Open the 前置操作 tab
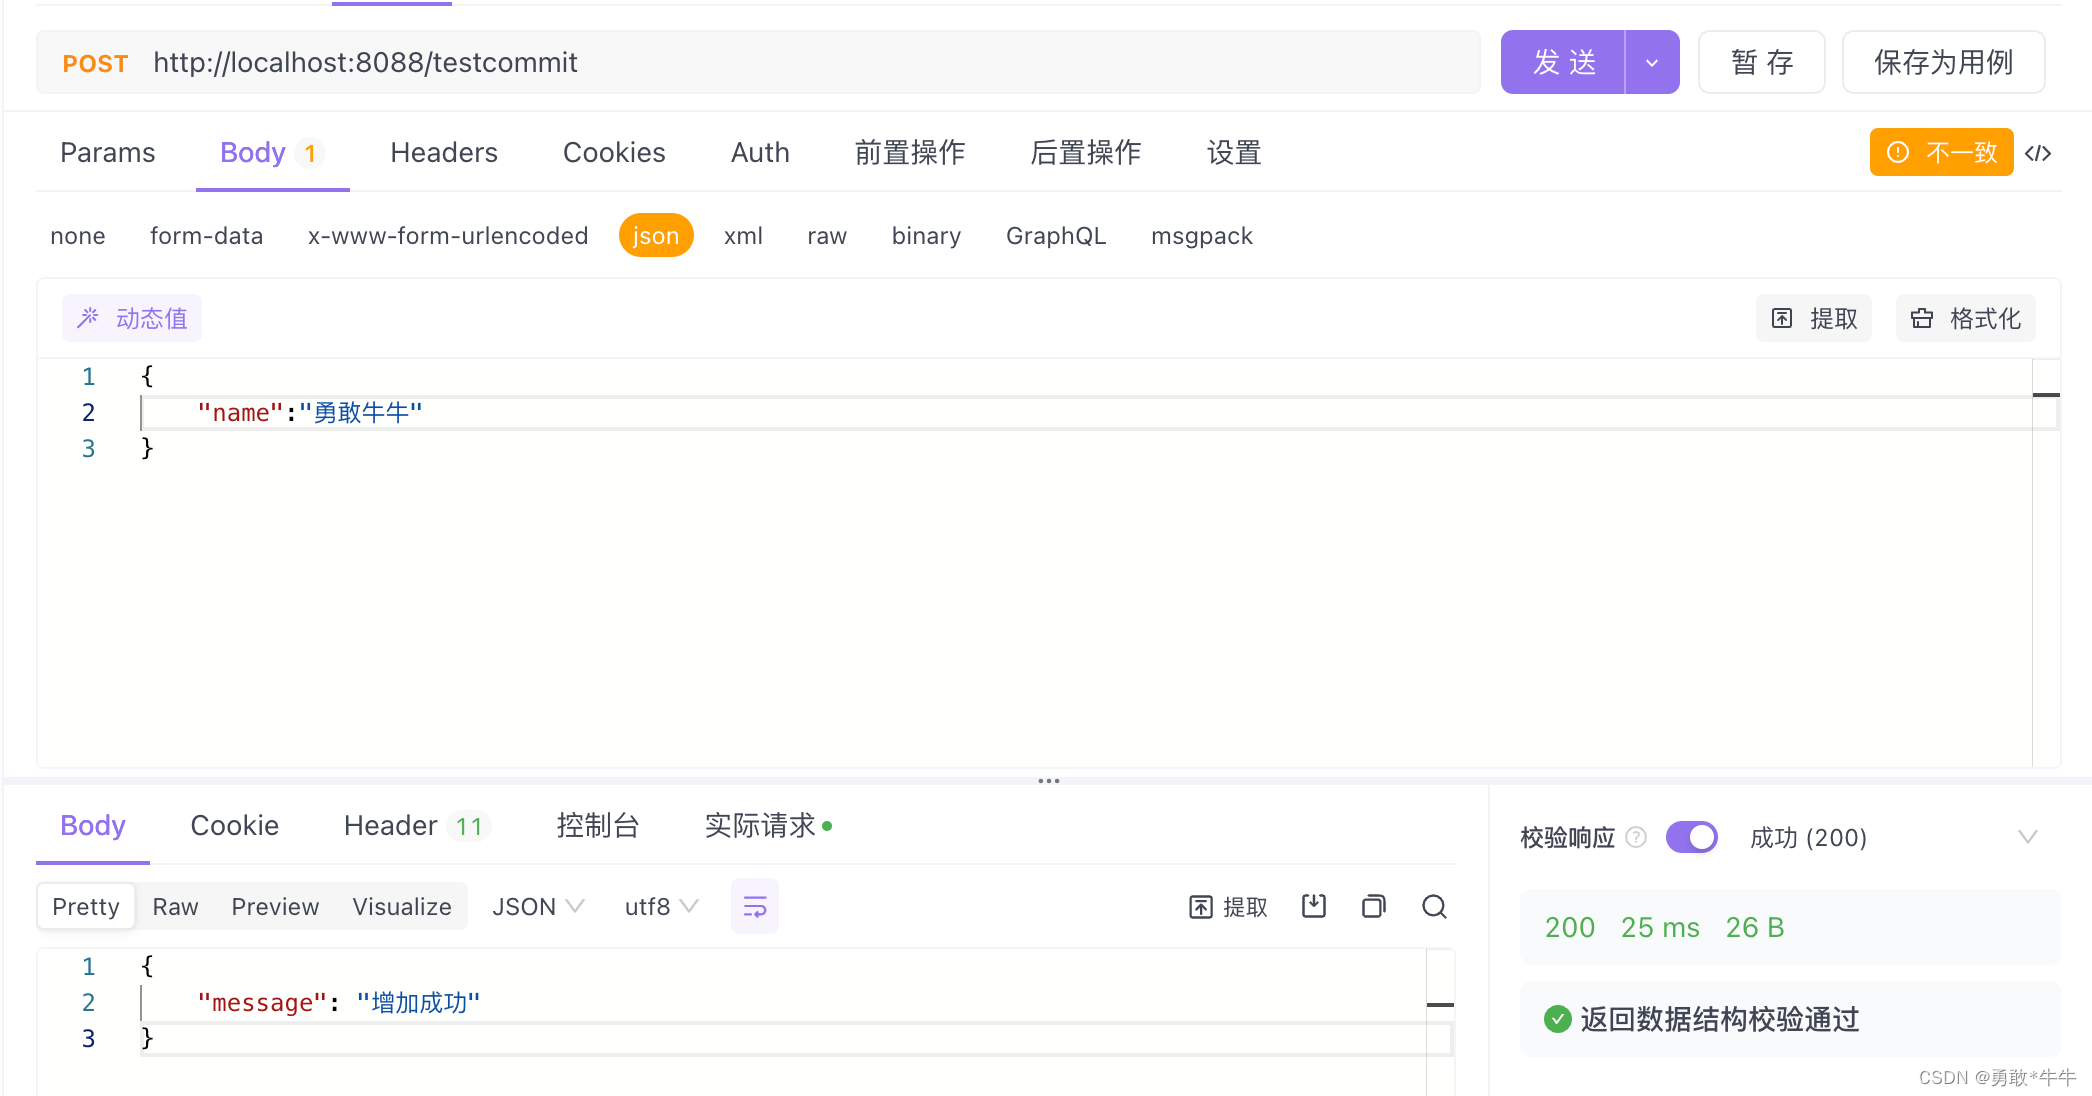The width and height of the screenshot is (2092, 1096). pos(910,153)
